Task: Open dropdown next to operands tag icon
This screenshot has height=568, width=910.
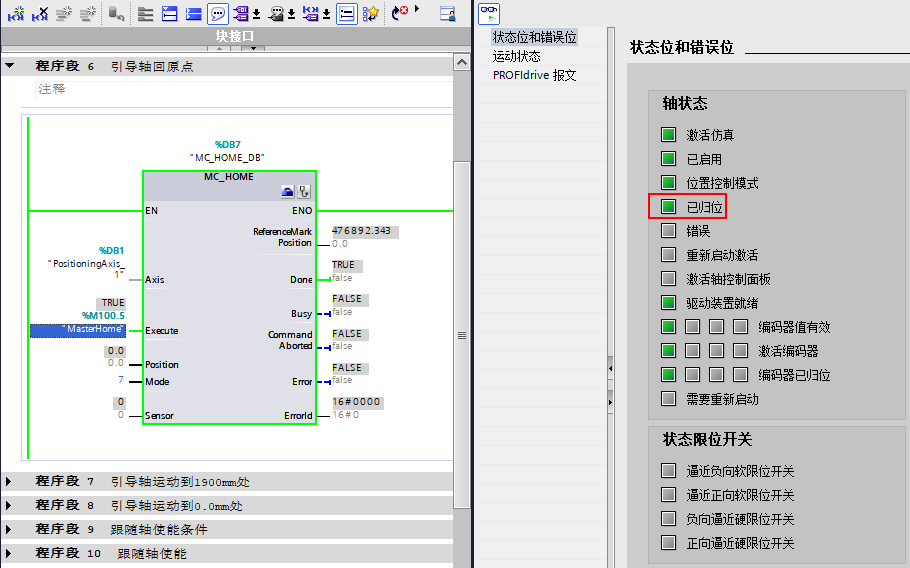Action: (x=256, y=14)
